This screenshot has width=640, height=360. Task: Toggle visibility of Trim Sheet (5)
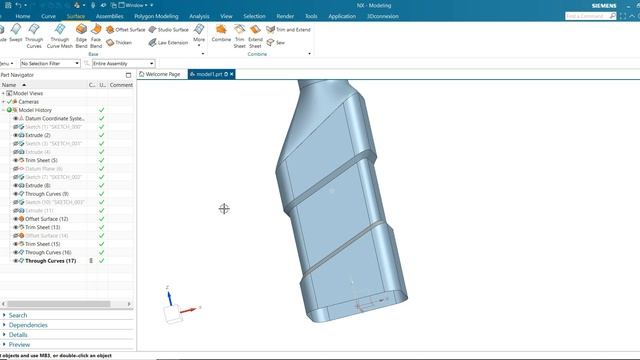(x=16, y=160)
